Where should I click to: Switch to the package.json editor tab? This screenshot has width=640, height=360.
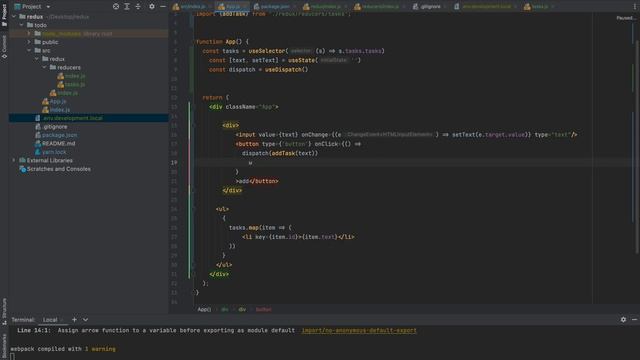tap(275, 7)
